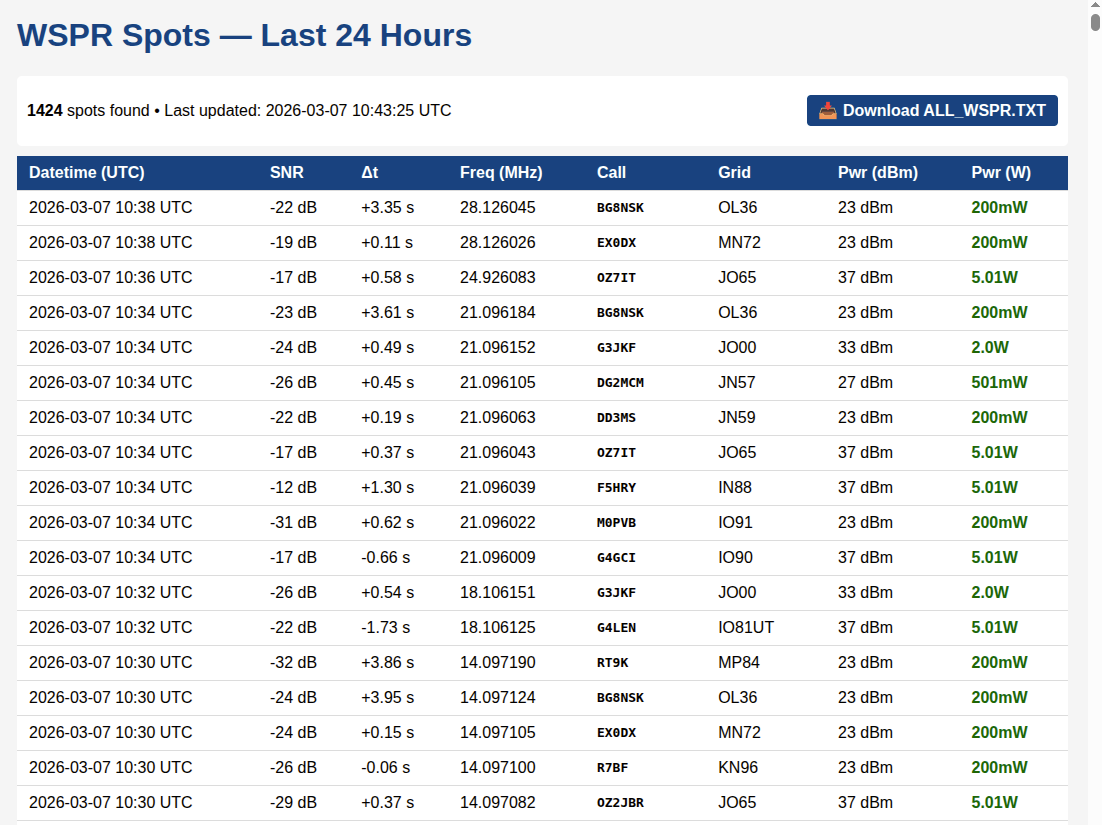Select the 501mW power value

click(999, 383)
